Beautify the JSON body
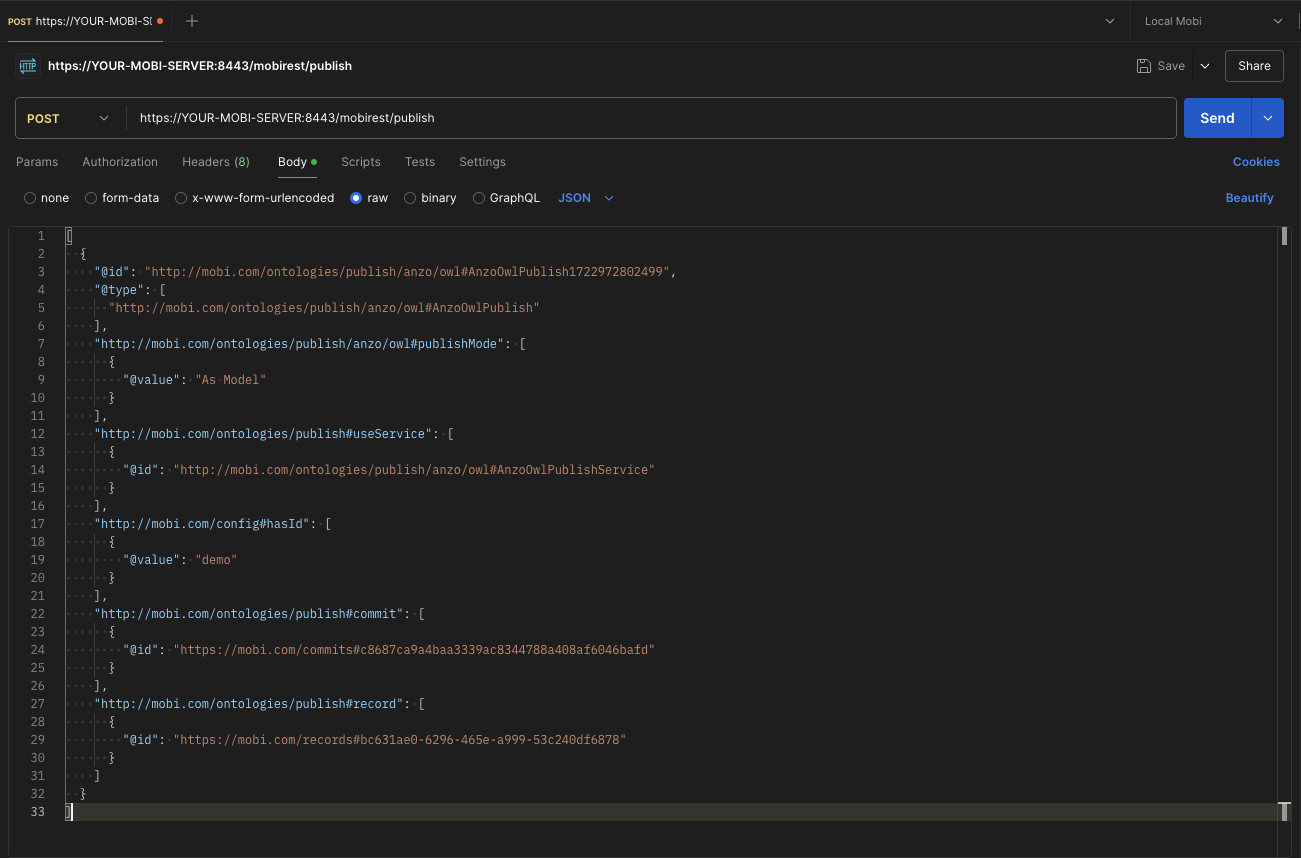Screen dimensions: 1301x858 pos(1250,198)
